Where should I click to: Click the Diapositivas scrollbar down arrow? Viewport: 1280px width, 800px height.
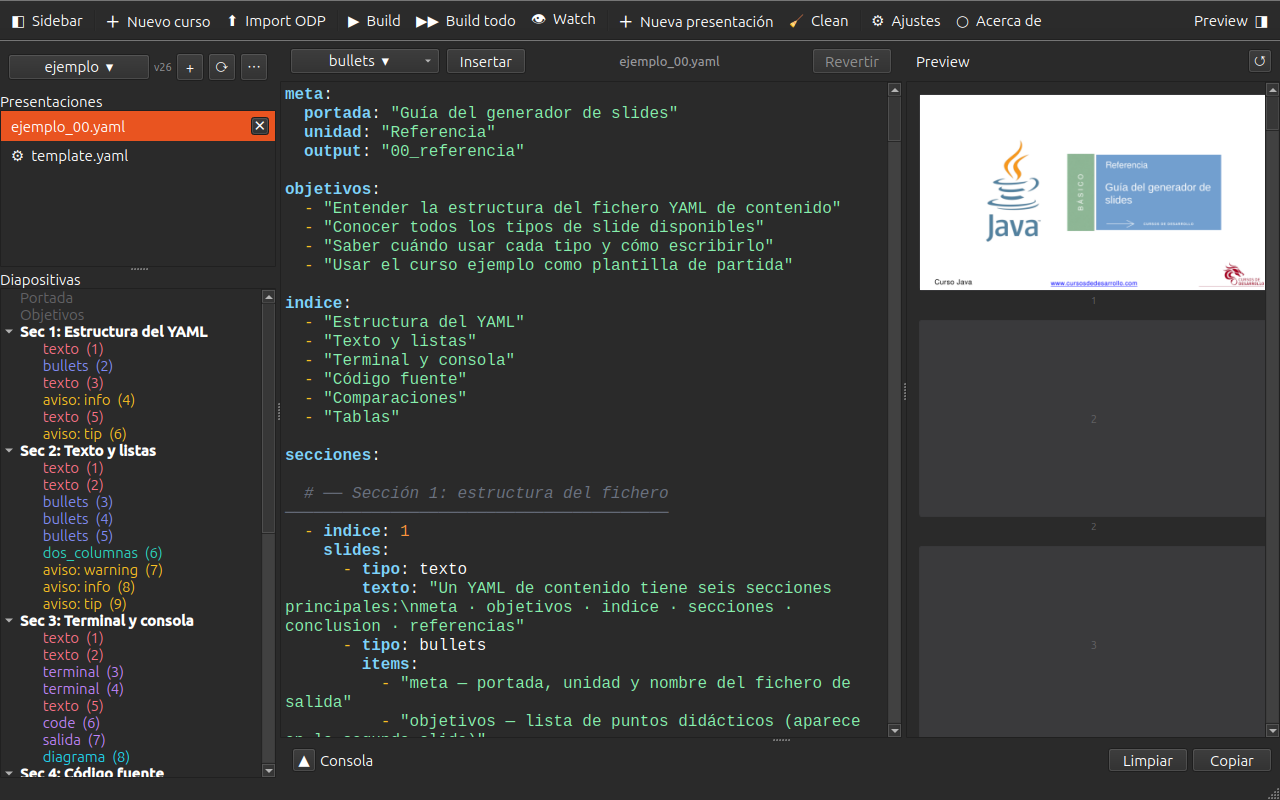[268, 771]
